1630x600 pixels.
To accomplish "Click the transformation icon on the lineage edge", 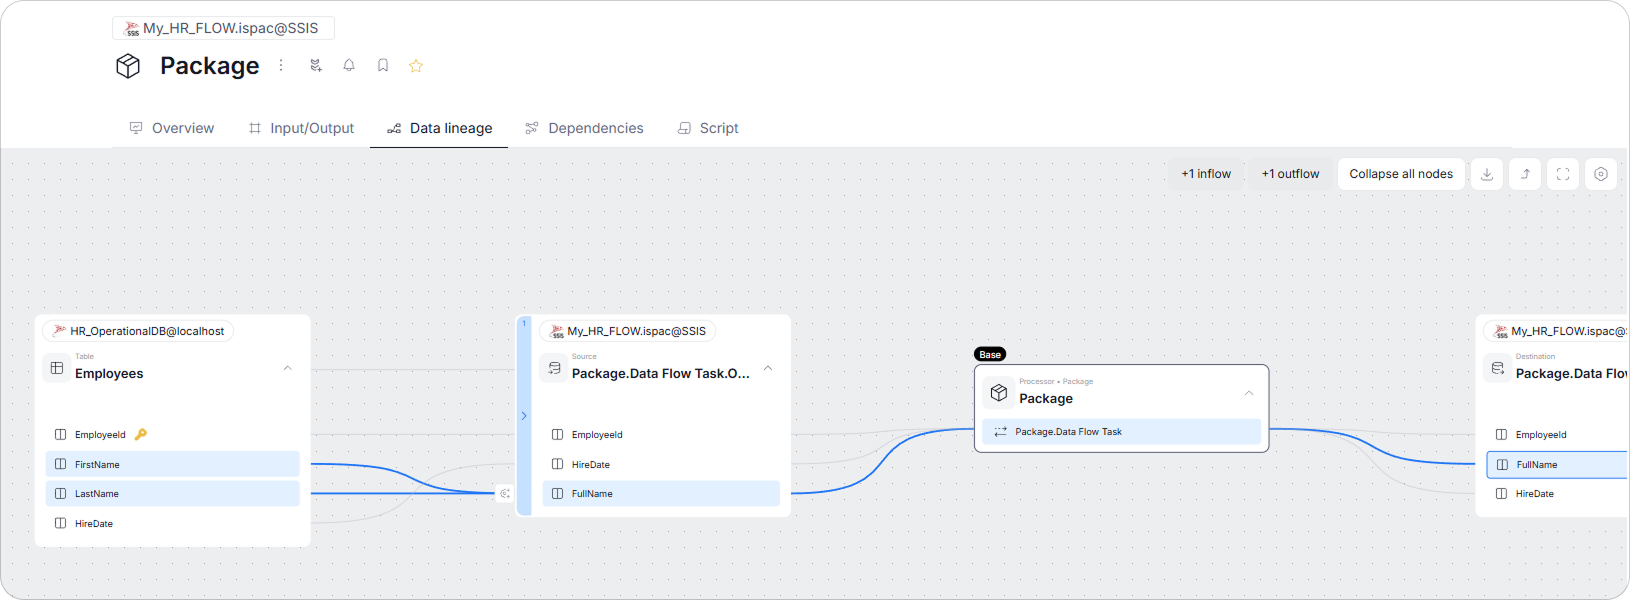I will click(505, 493).
